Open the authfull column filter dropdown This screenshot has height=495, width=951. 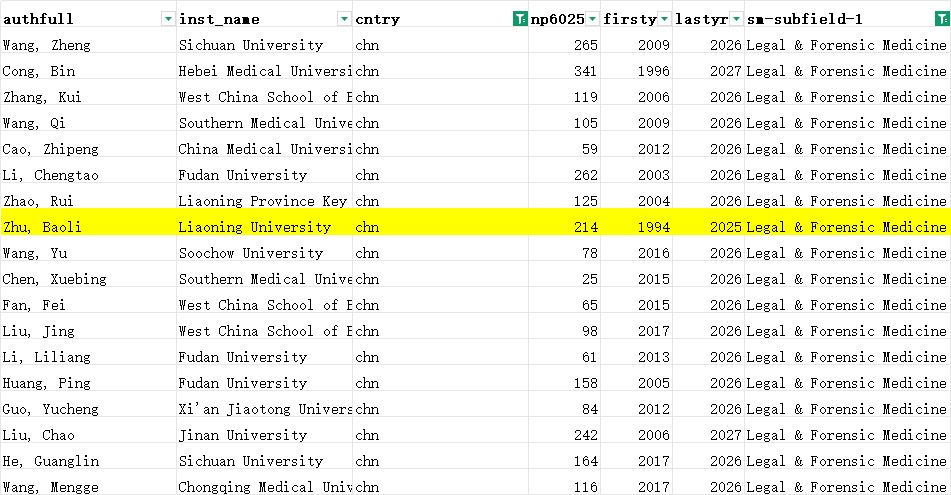pos(168,19)
